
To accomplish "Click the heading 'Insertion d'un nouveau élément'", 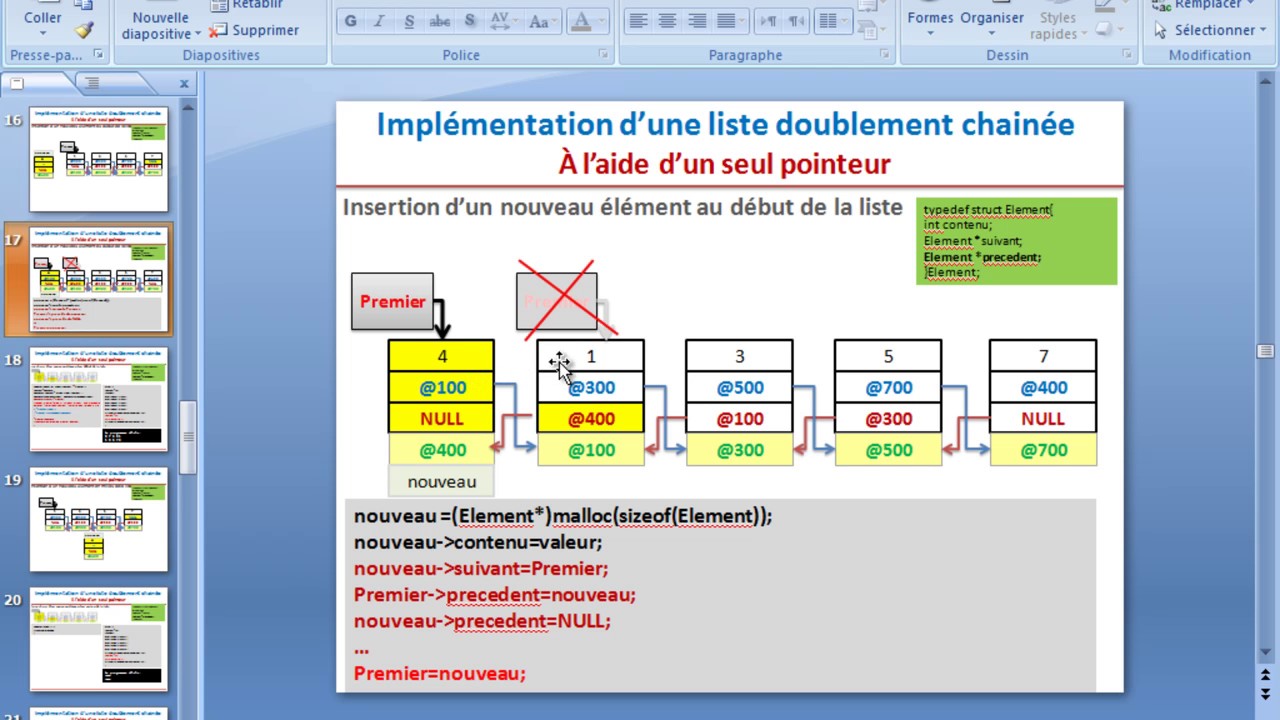I will (x=623, y=207).
